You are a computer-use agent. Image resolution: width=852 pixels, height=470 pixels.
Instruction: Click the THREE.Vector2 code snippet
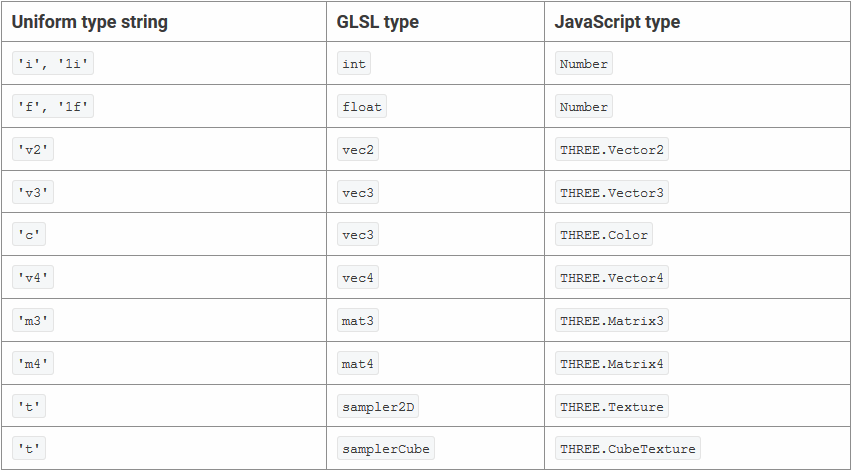pos(612,150)
